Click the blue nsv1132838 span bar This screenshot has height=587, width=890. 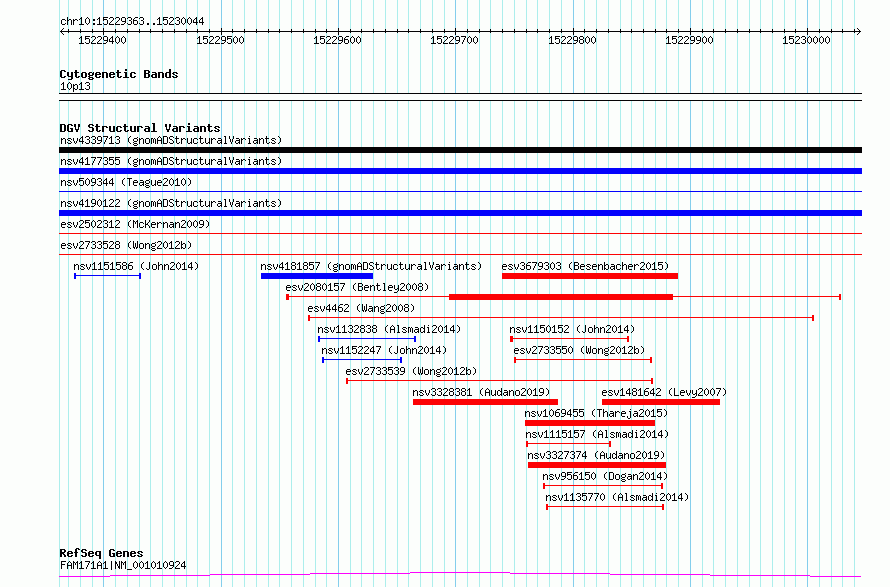point(367,339)
